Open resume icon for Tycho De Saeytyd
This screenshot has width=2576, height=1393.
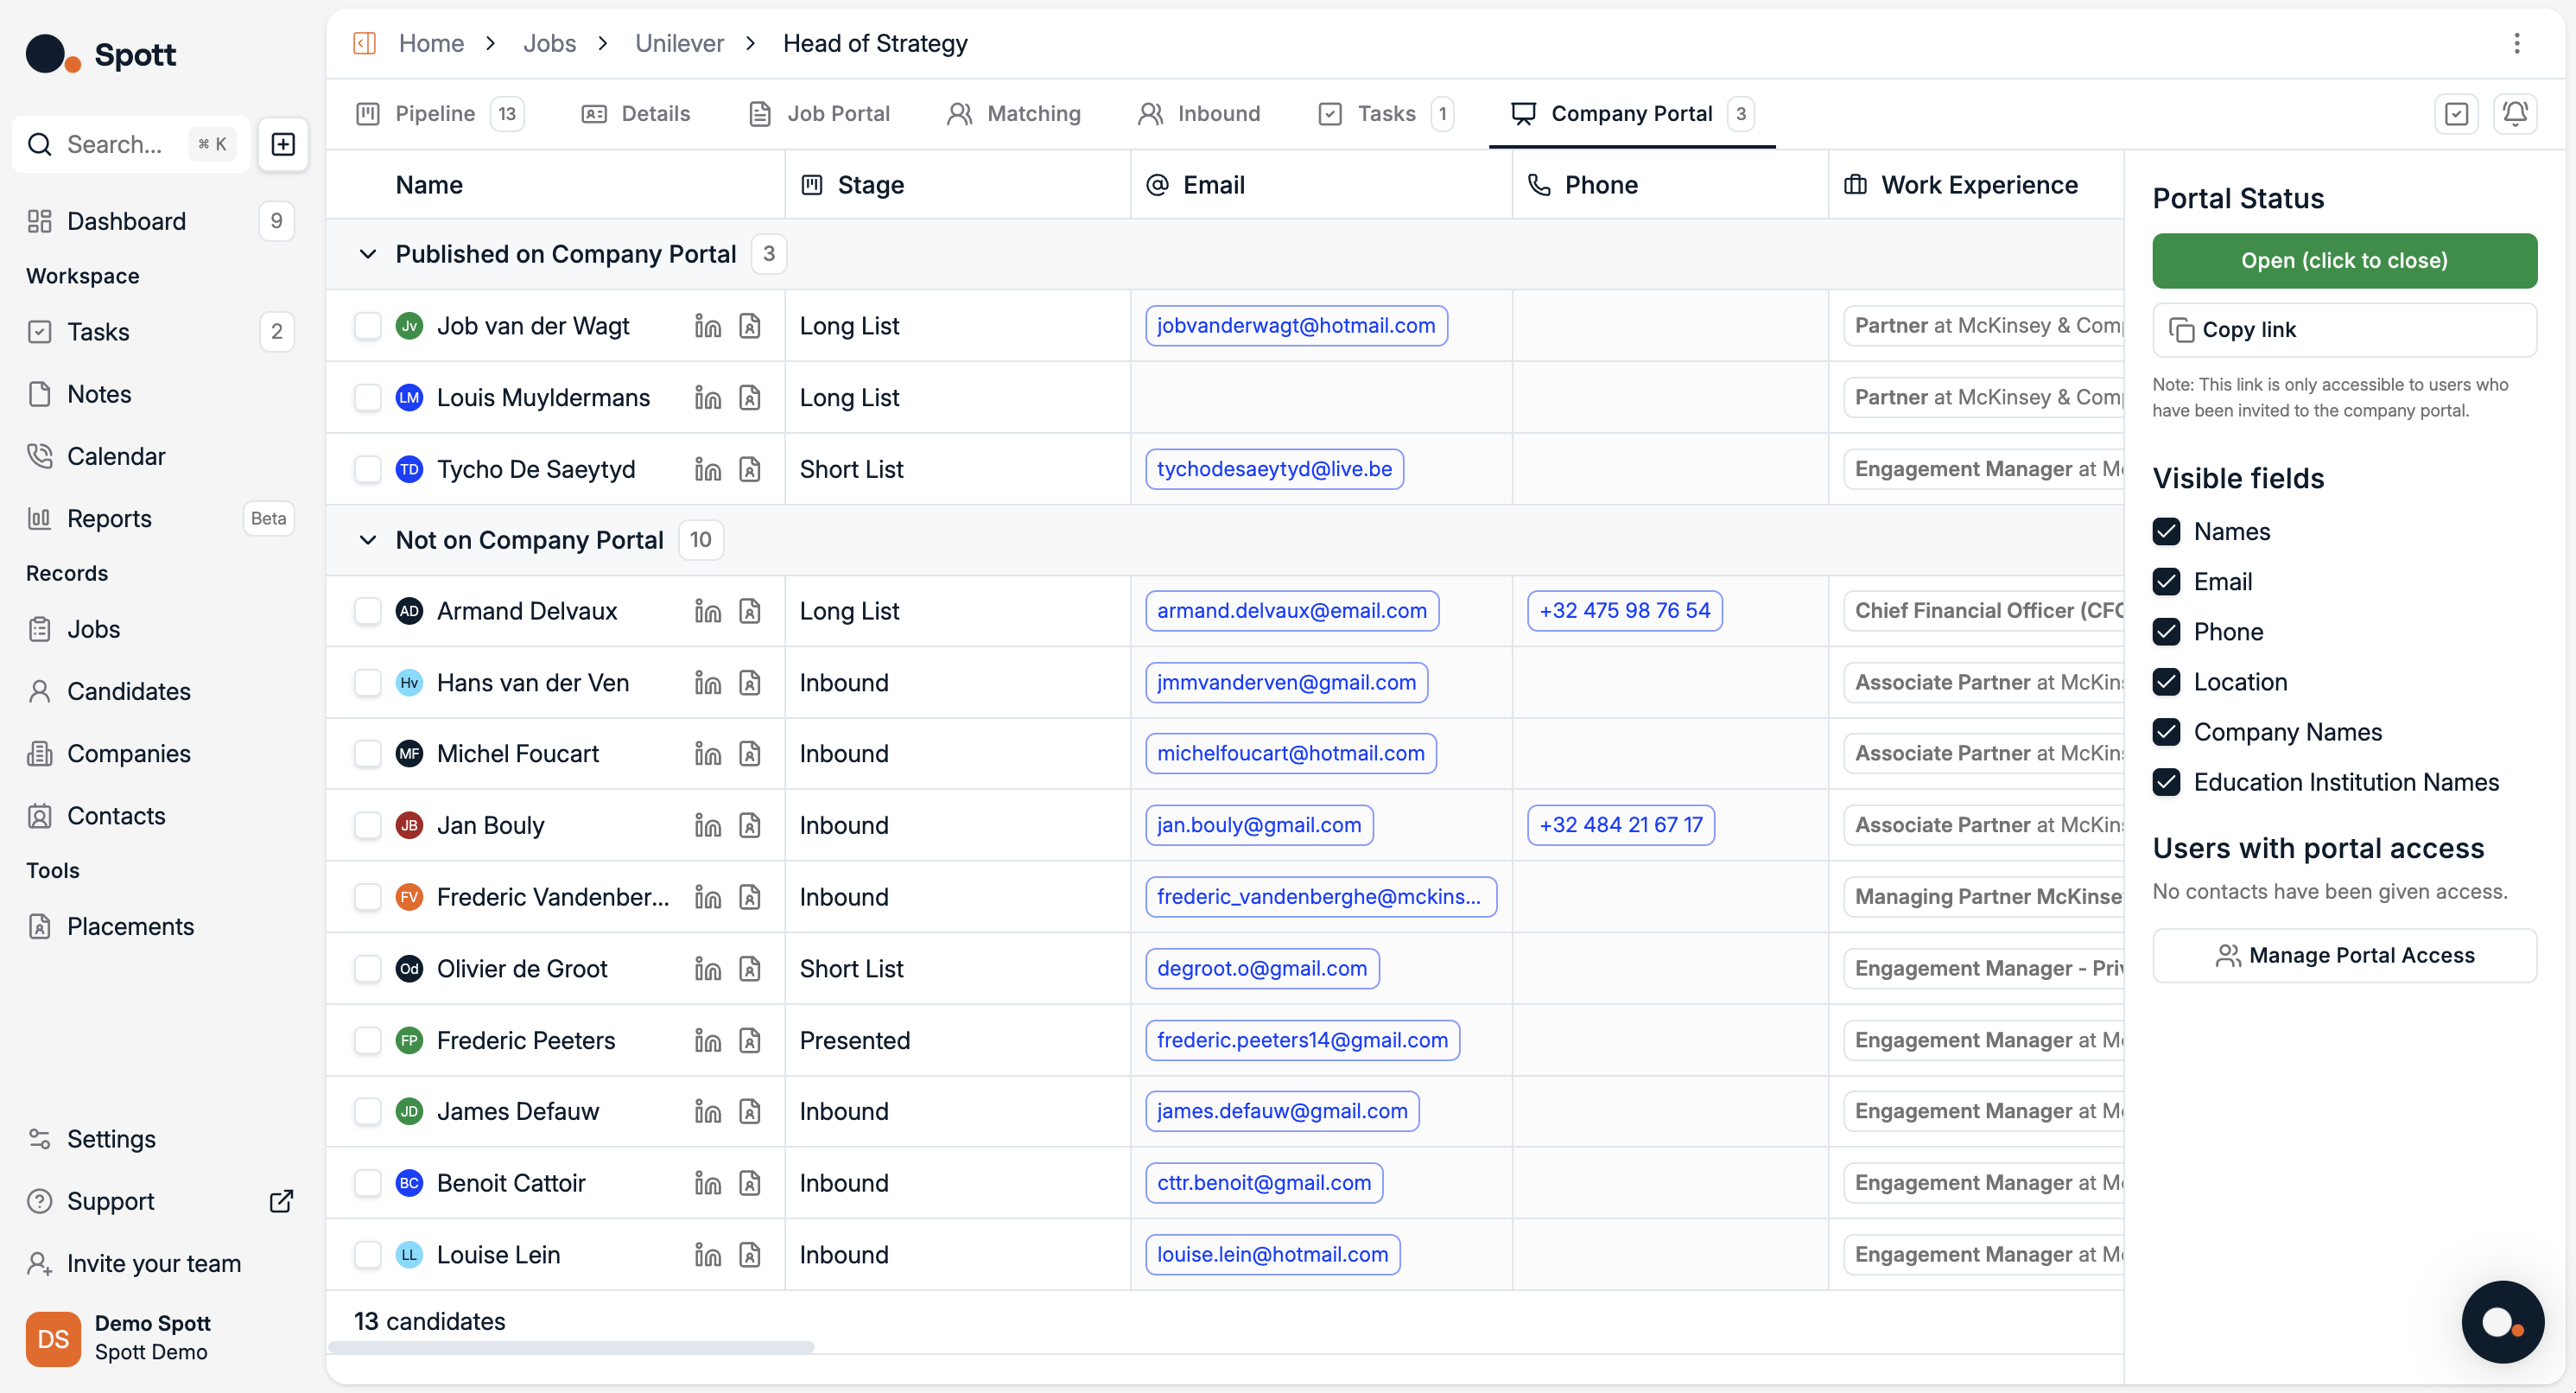point(750,469)
